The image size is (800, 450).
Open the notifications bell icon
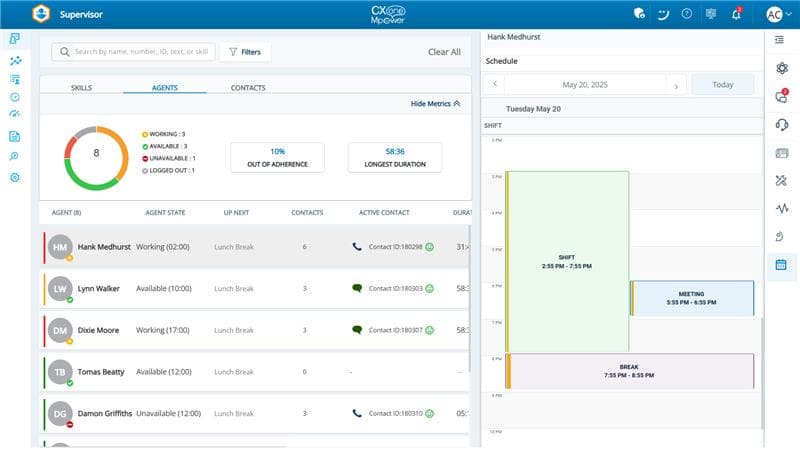click(x=736, y=14)
